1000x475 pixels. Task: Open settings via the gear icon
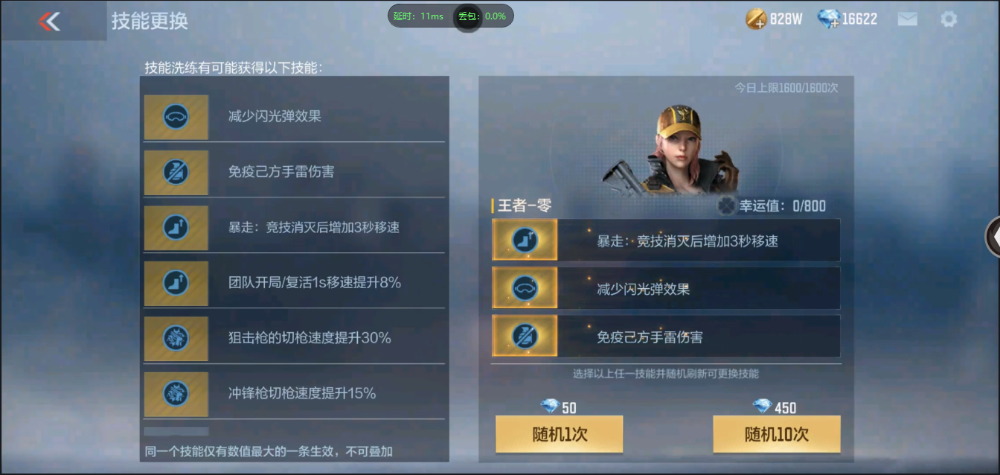point(948,19)
